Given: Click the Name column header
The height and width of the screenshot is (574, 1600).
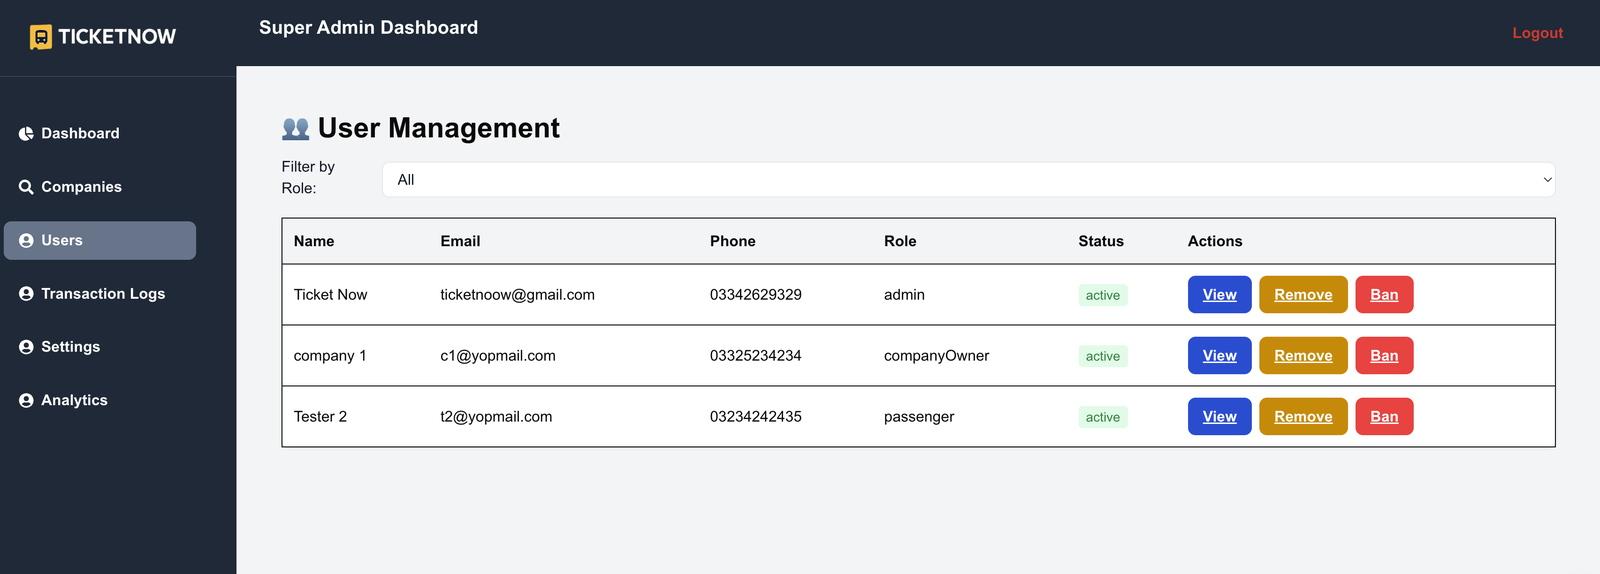Looking at the screenshot, I should [x=314, y=241].
